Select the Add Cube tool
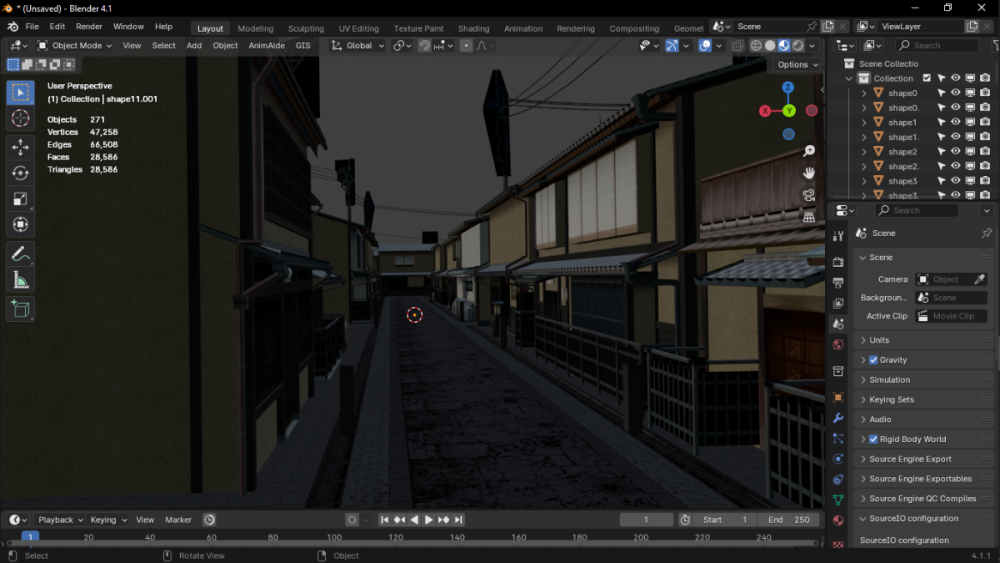The width and height of the screenshot is (1000, 563). point(20,309)
